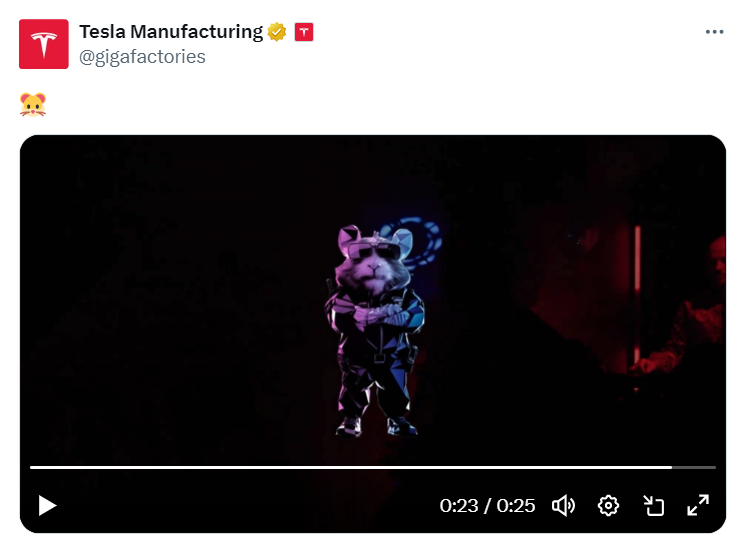Click the elapsed time 0:23
The height and width of the screenshot is (546, 739).
pyautogui.click(x=459, y=506)
